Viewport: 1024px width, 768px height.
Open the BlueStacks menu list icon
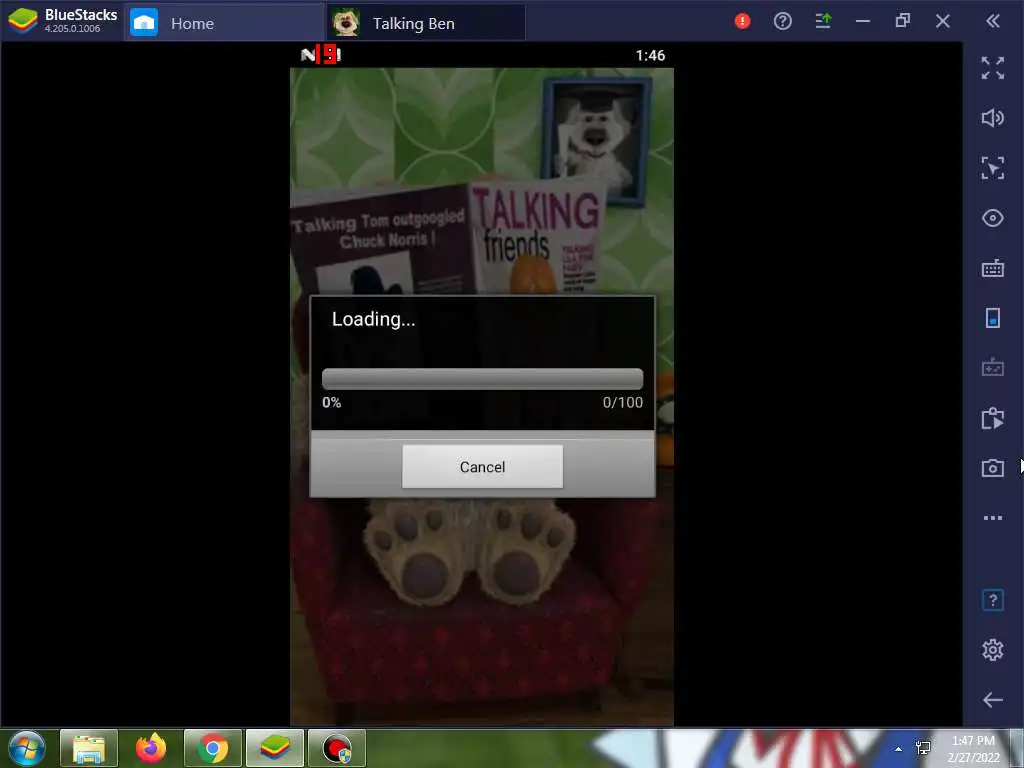(x=823, y=22)
